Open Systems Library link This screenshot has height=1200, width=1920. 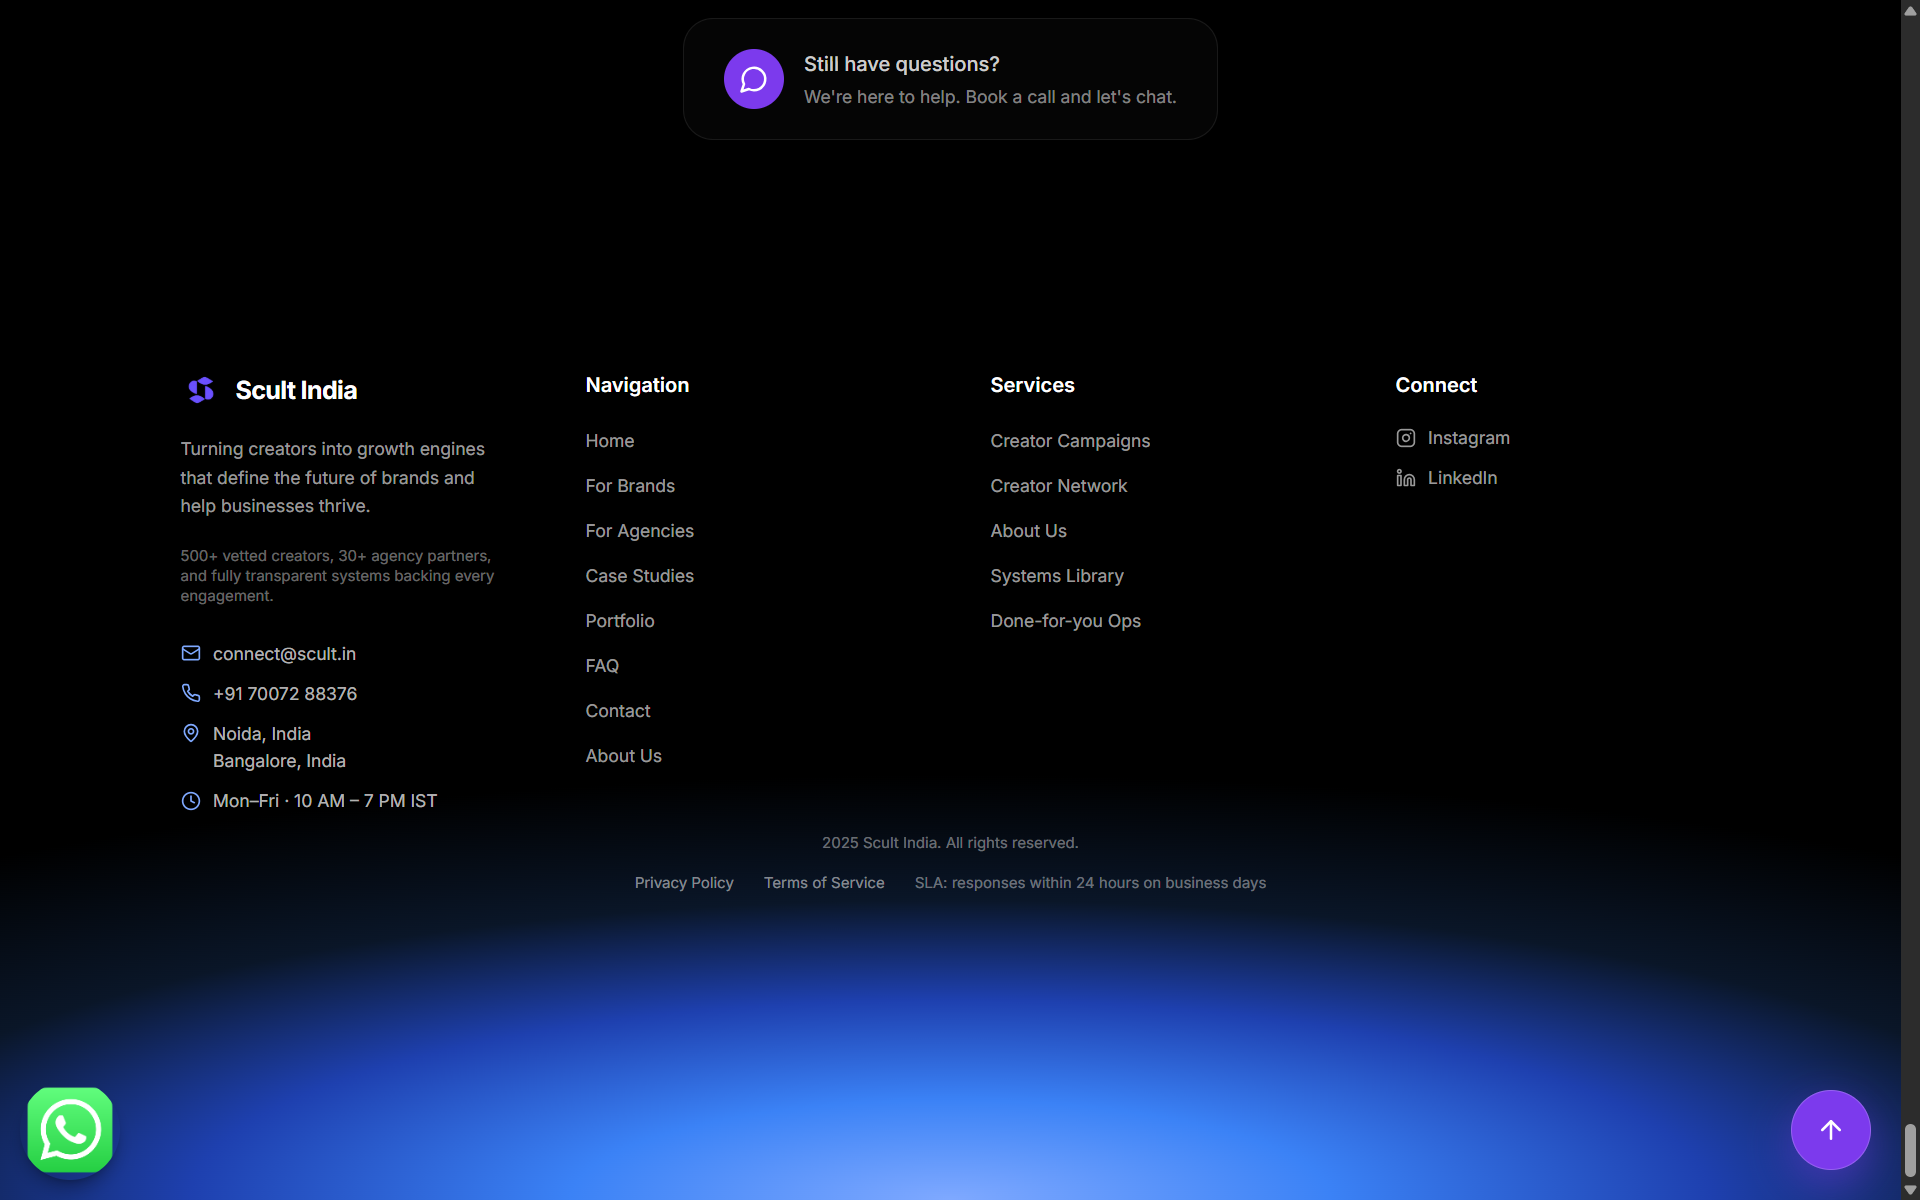point(1057,576)
